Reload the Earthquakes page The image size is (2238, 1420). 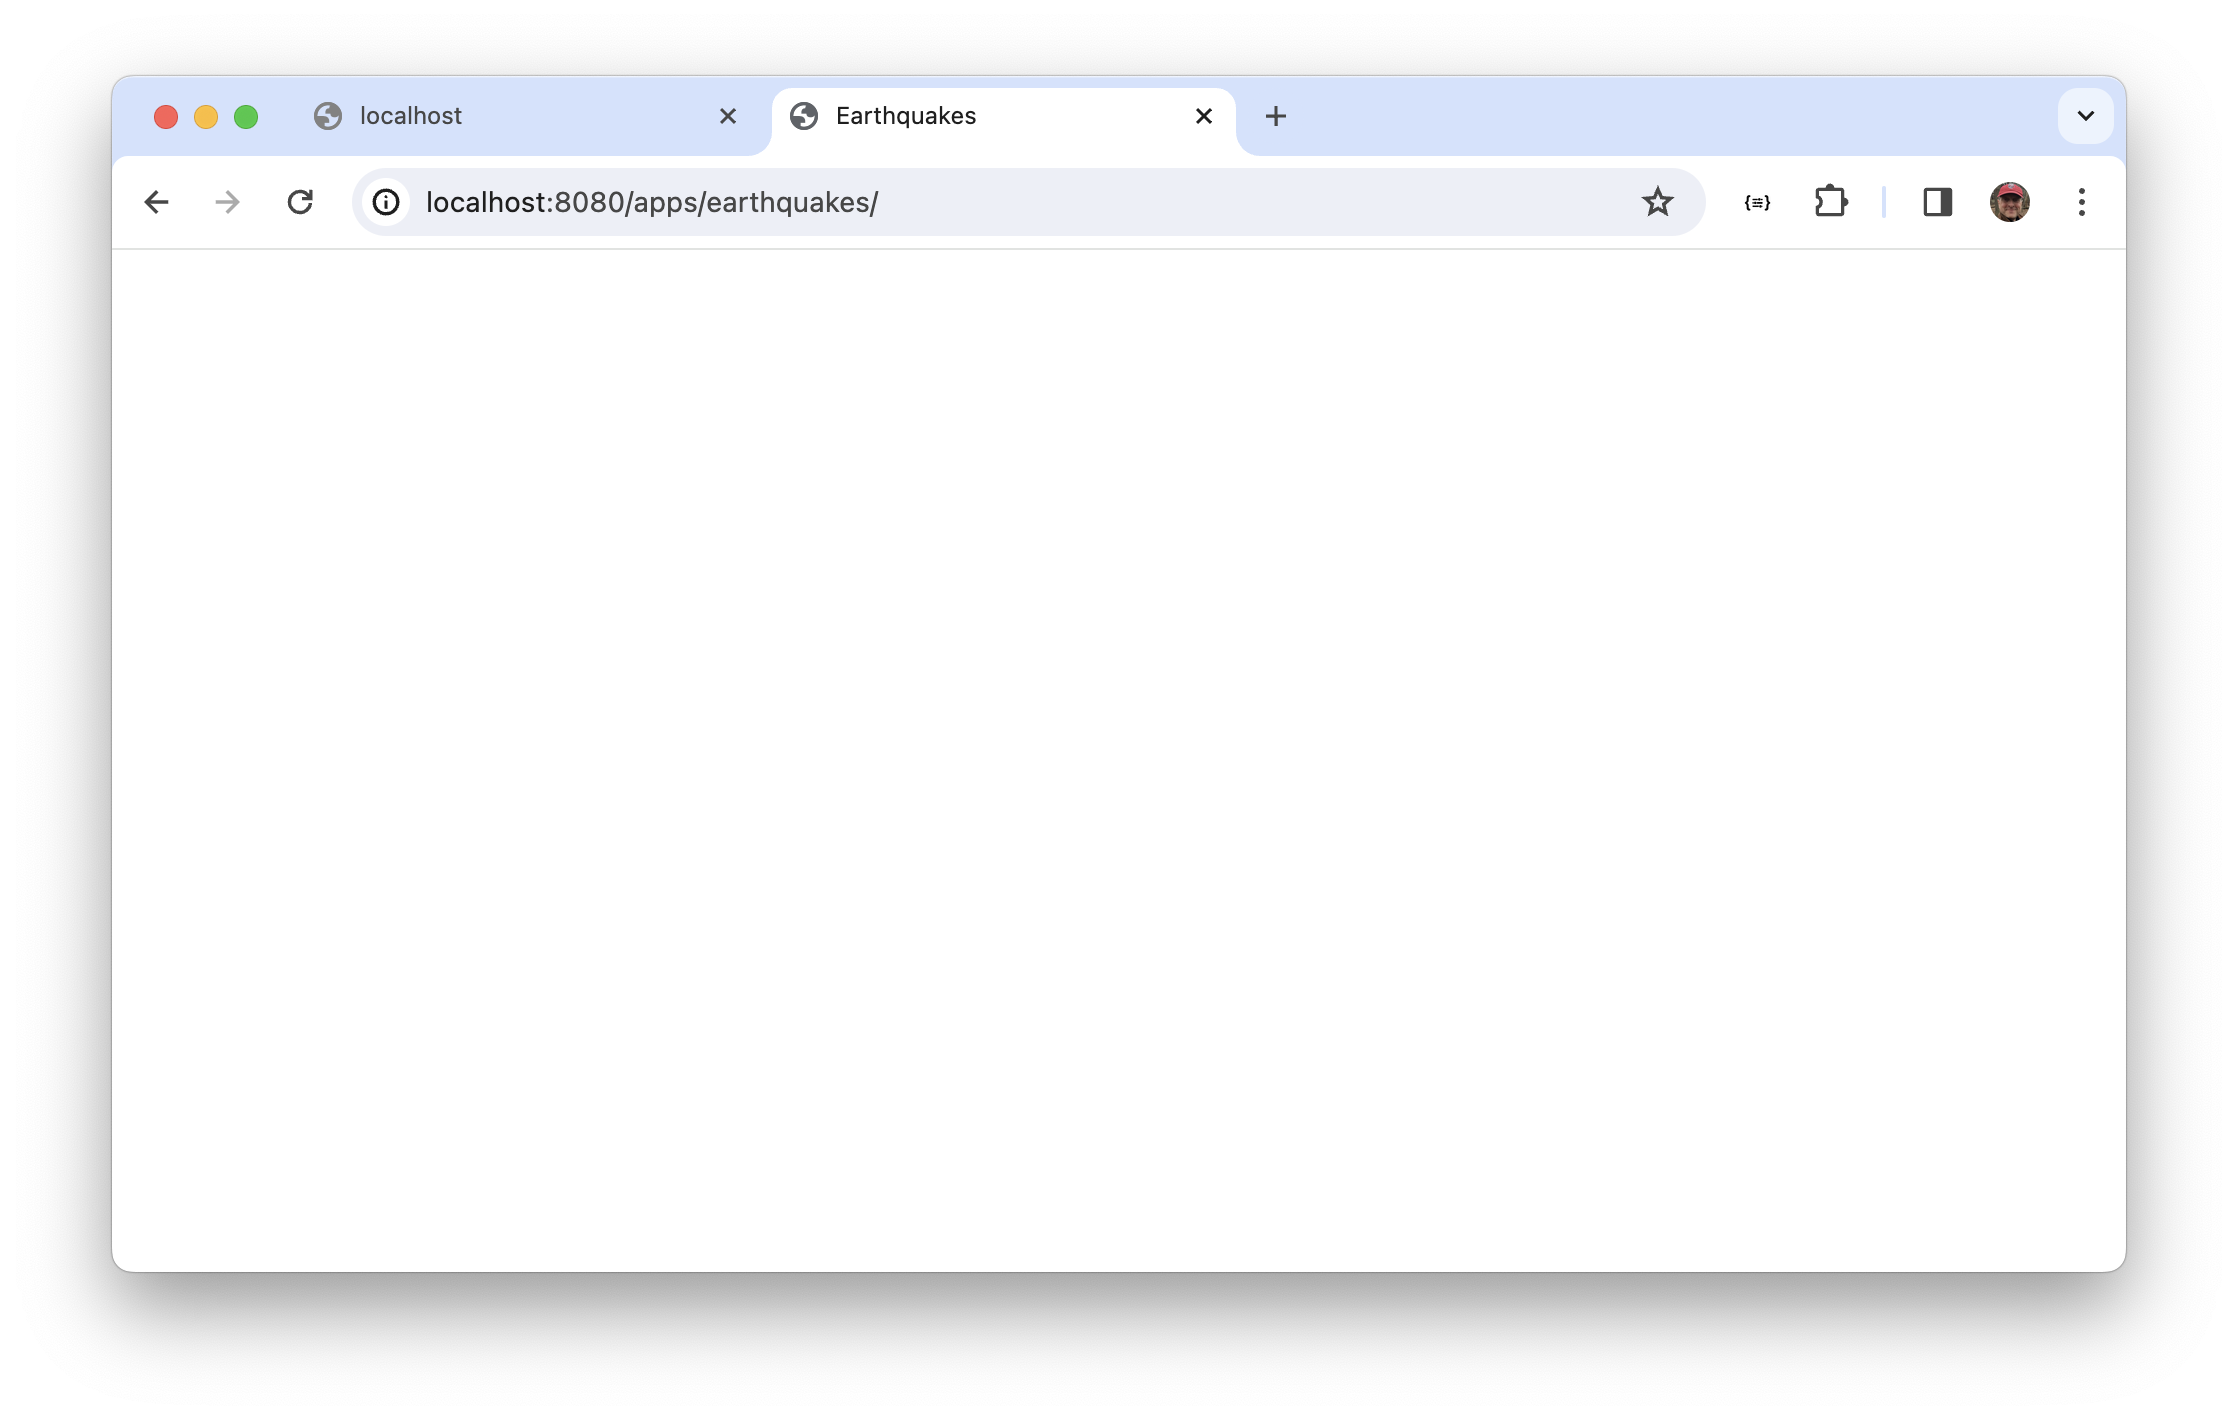coord(300,202)
